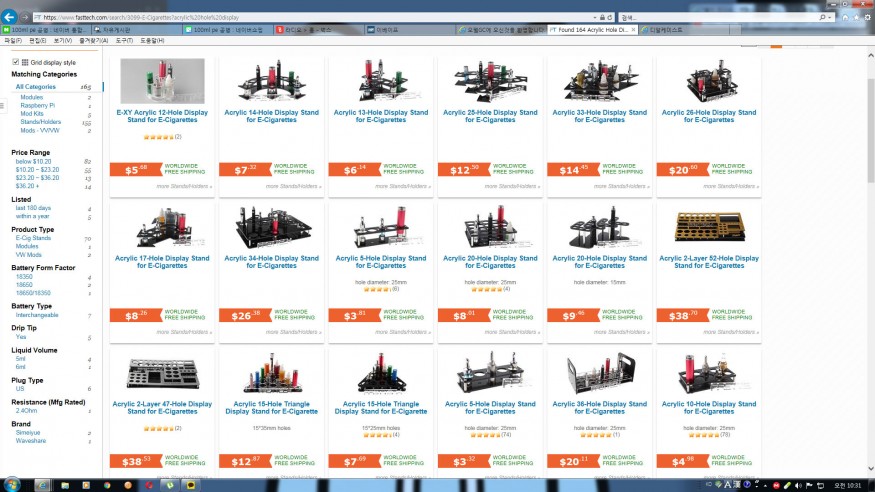Open Acrylic 33-Hole Display Stand title link

click(x=598, y=117)
